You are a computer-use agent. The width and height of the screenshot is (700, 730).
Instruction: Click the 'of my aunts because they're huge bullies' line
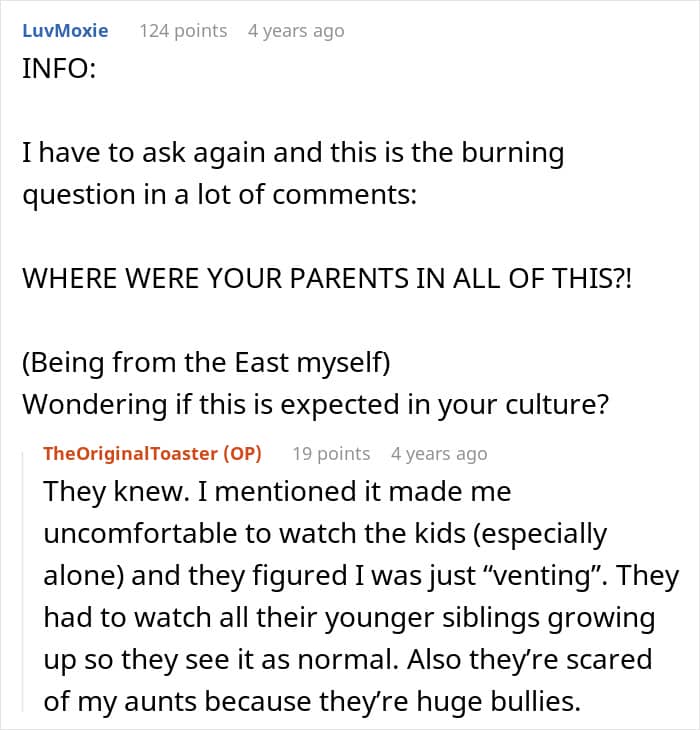312,702
